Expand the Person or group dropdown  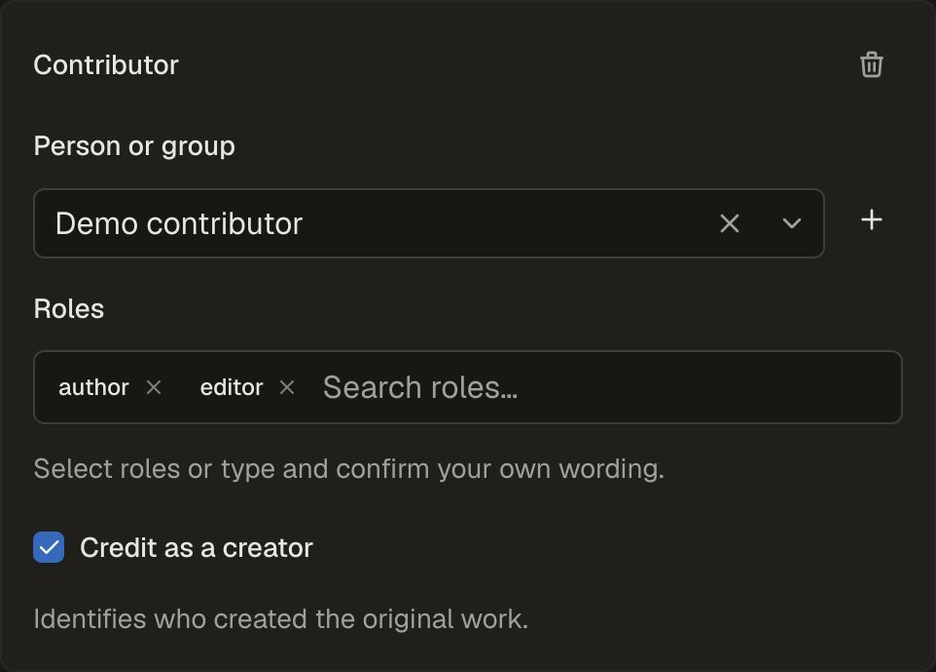click(792, 224)
